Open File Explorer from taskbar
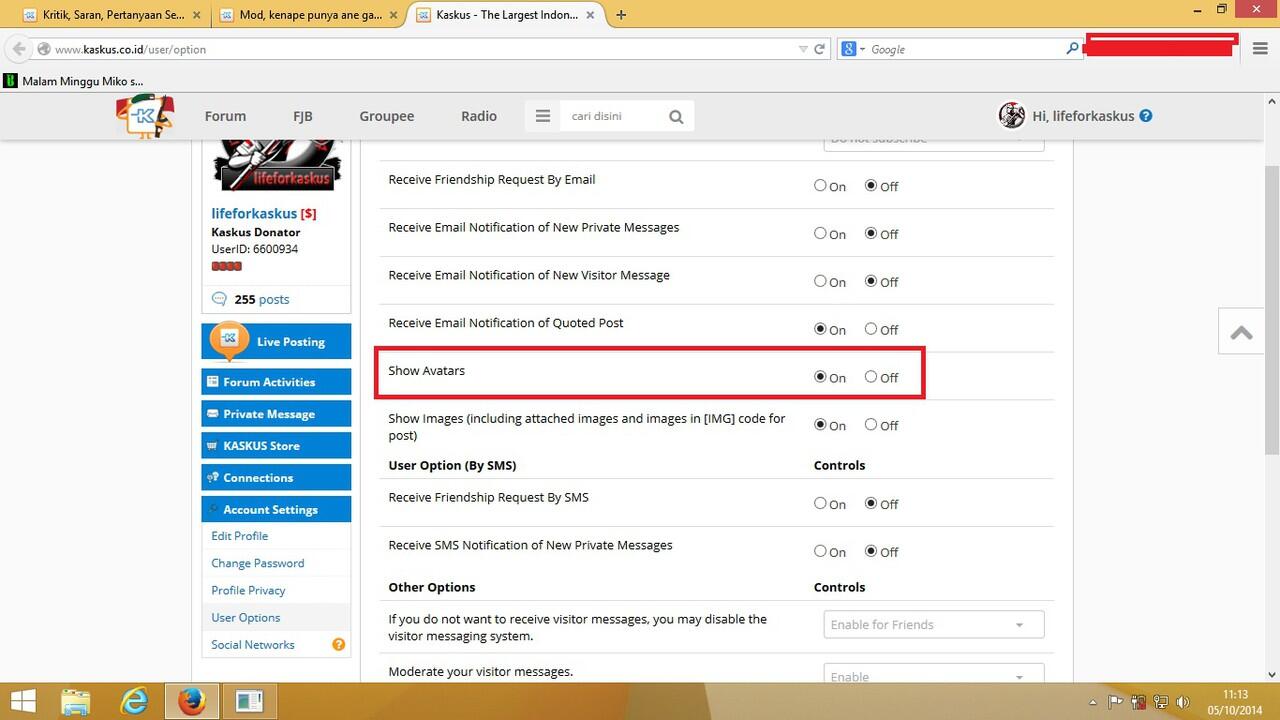Screen dimensions: 1280x720 click(x=77, y=702)
